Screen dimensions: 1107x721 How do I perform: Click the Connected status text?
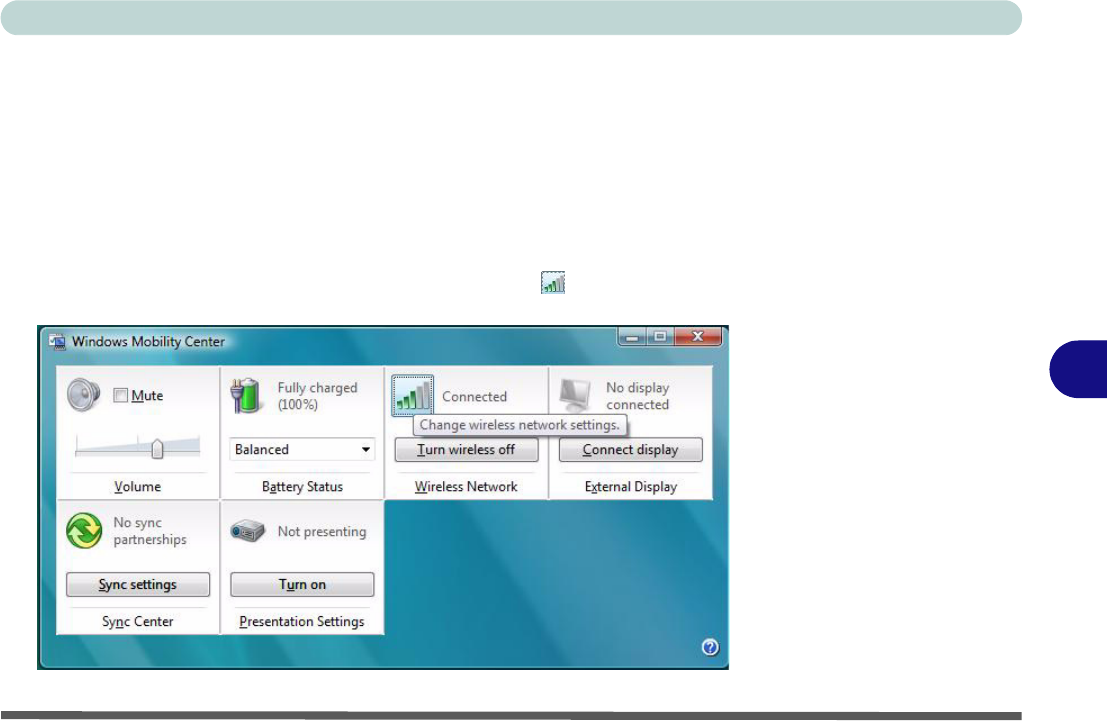tap(474, 397)
